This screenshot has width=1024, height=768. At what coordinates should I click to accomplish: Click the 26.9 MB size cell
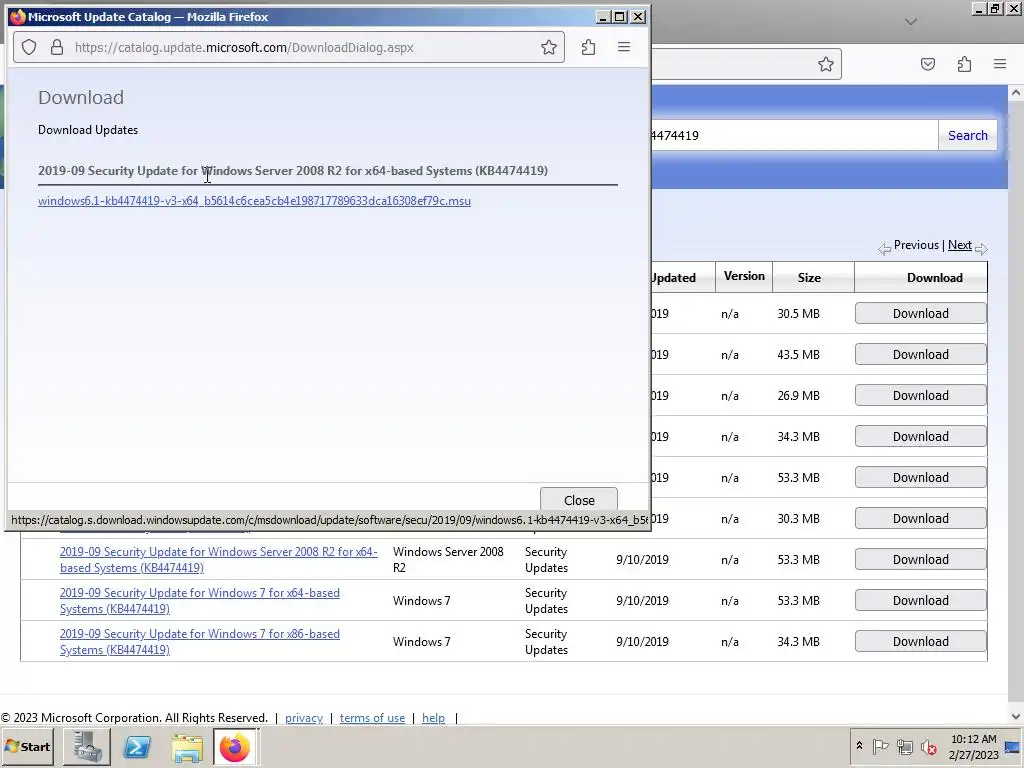798,396
